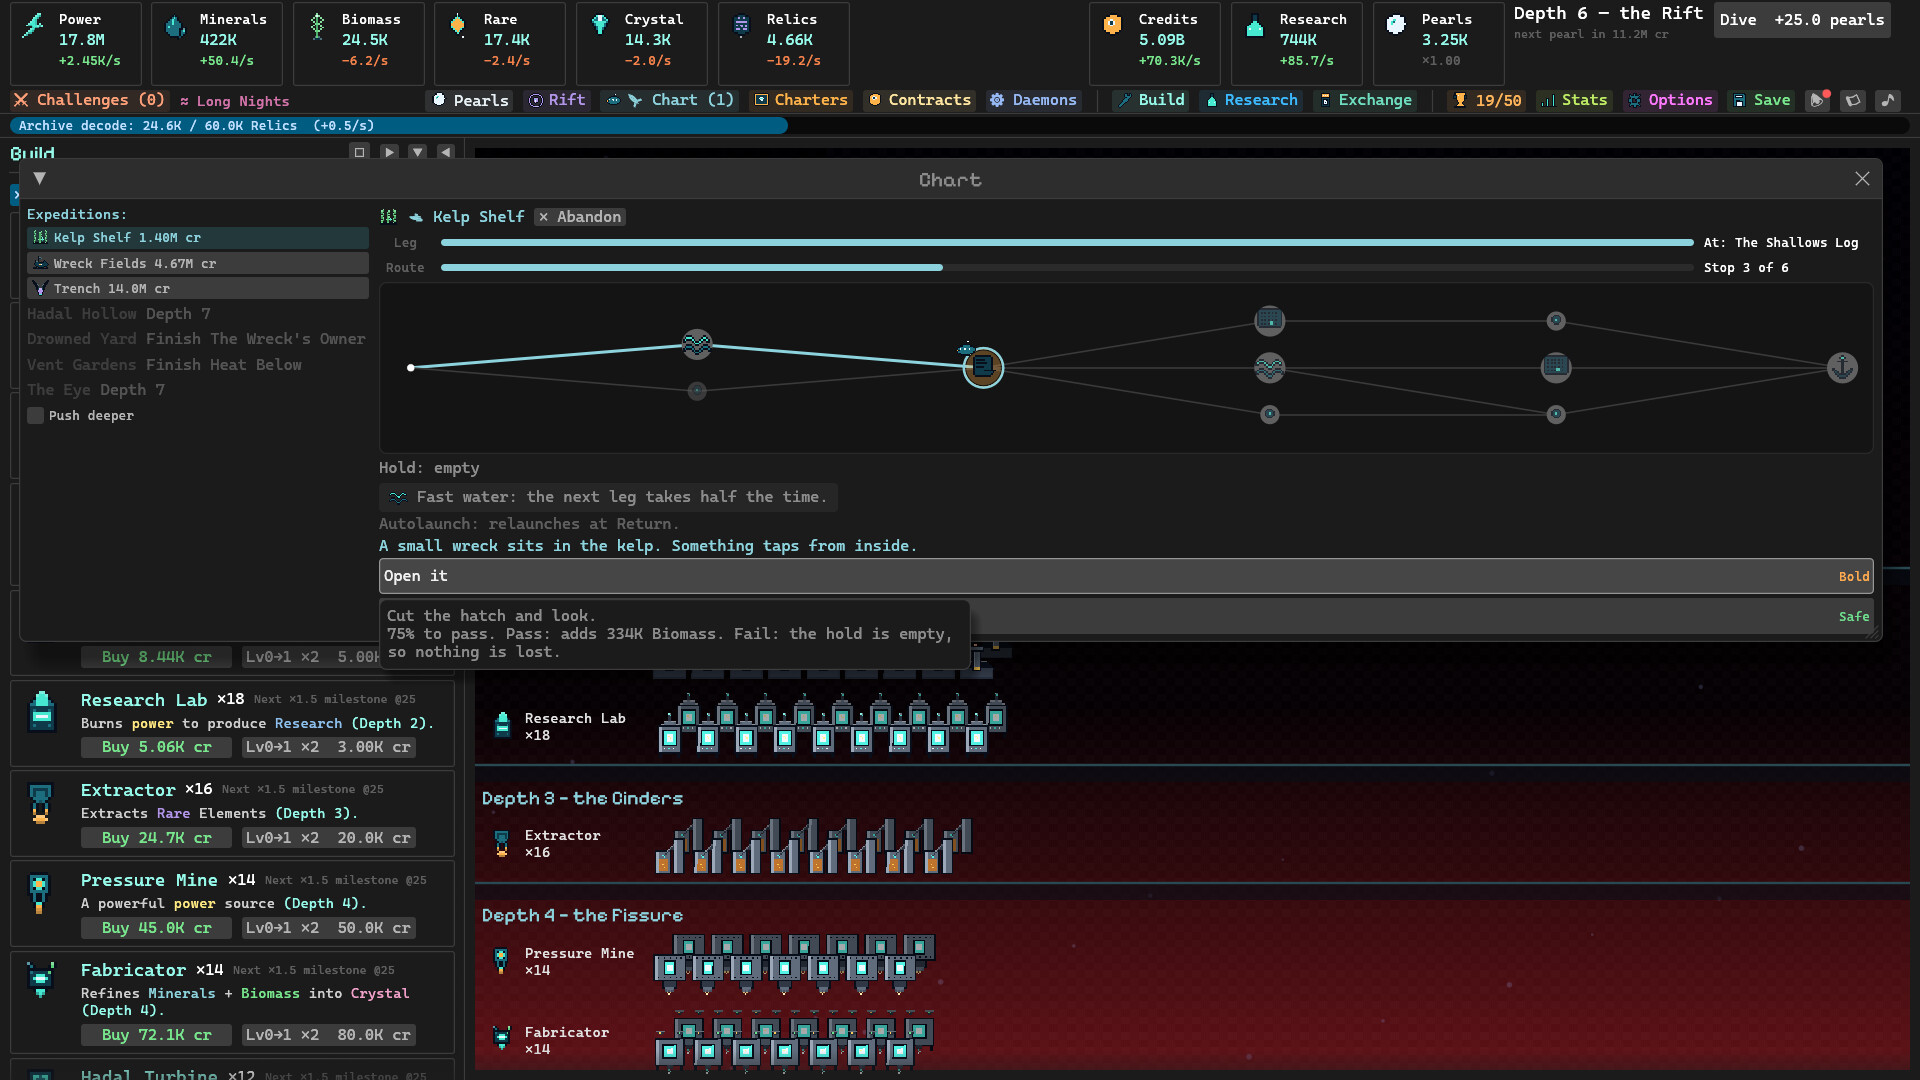This screenshot has height=1080, width=1920.
Task: Open the Options menu
Action: click(x=1669, y=100)
